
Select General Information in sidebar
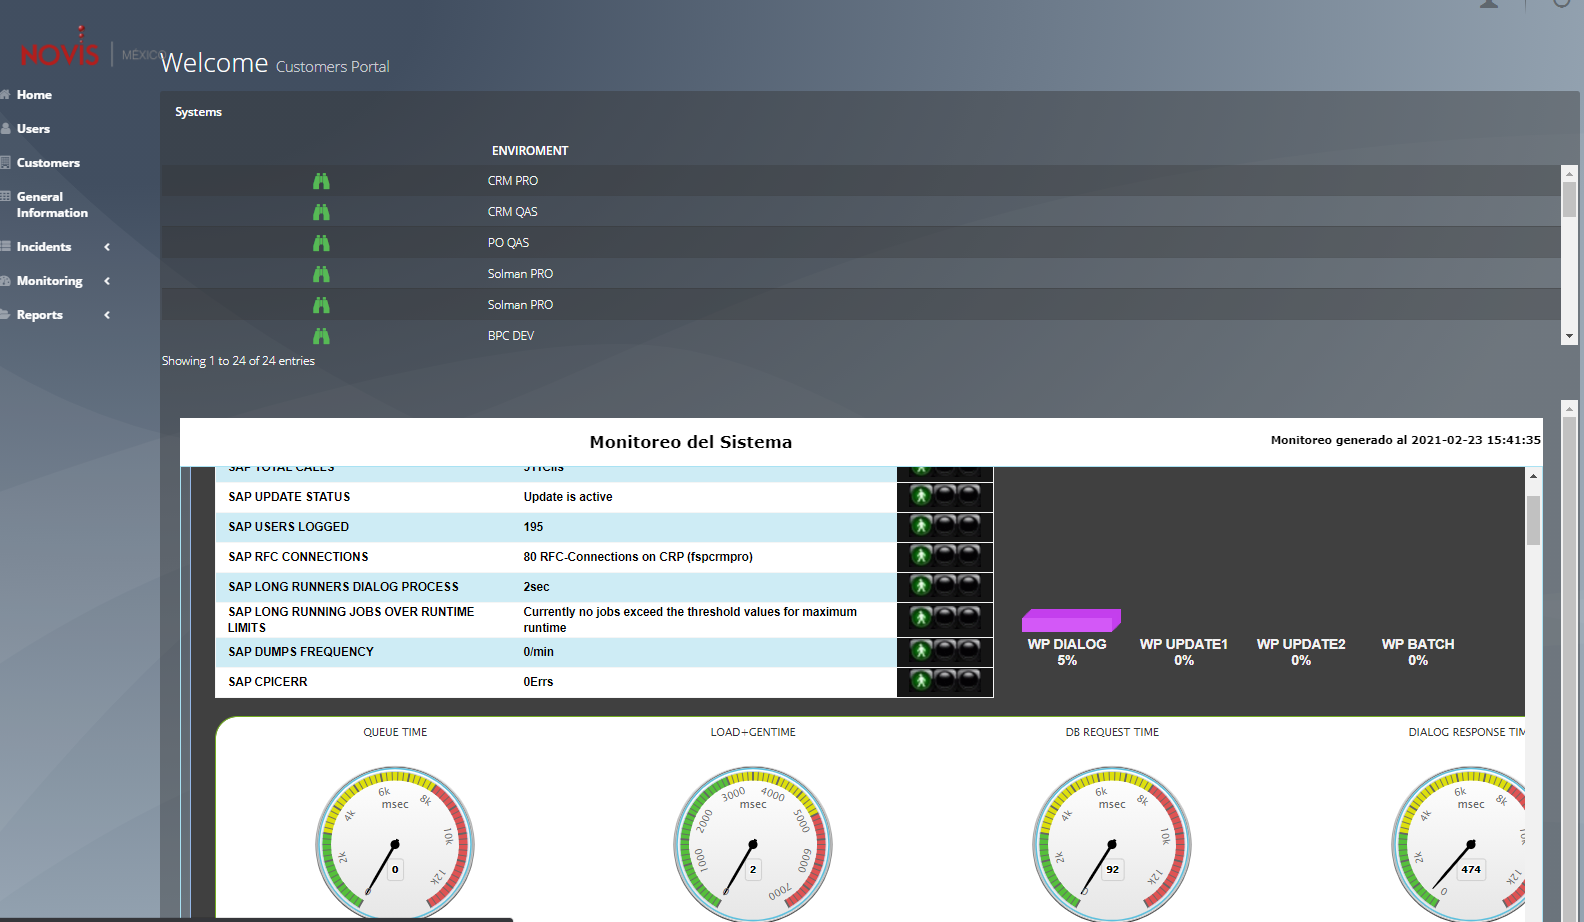(x=52, y=205)
